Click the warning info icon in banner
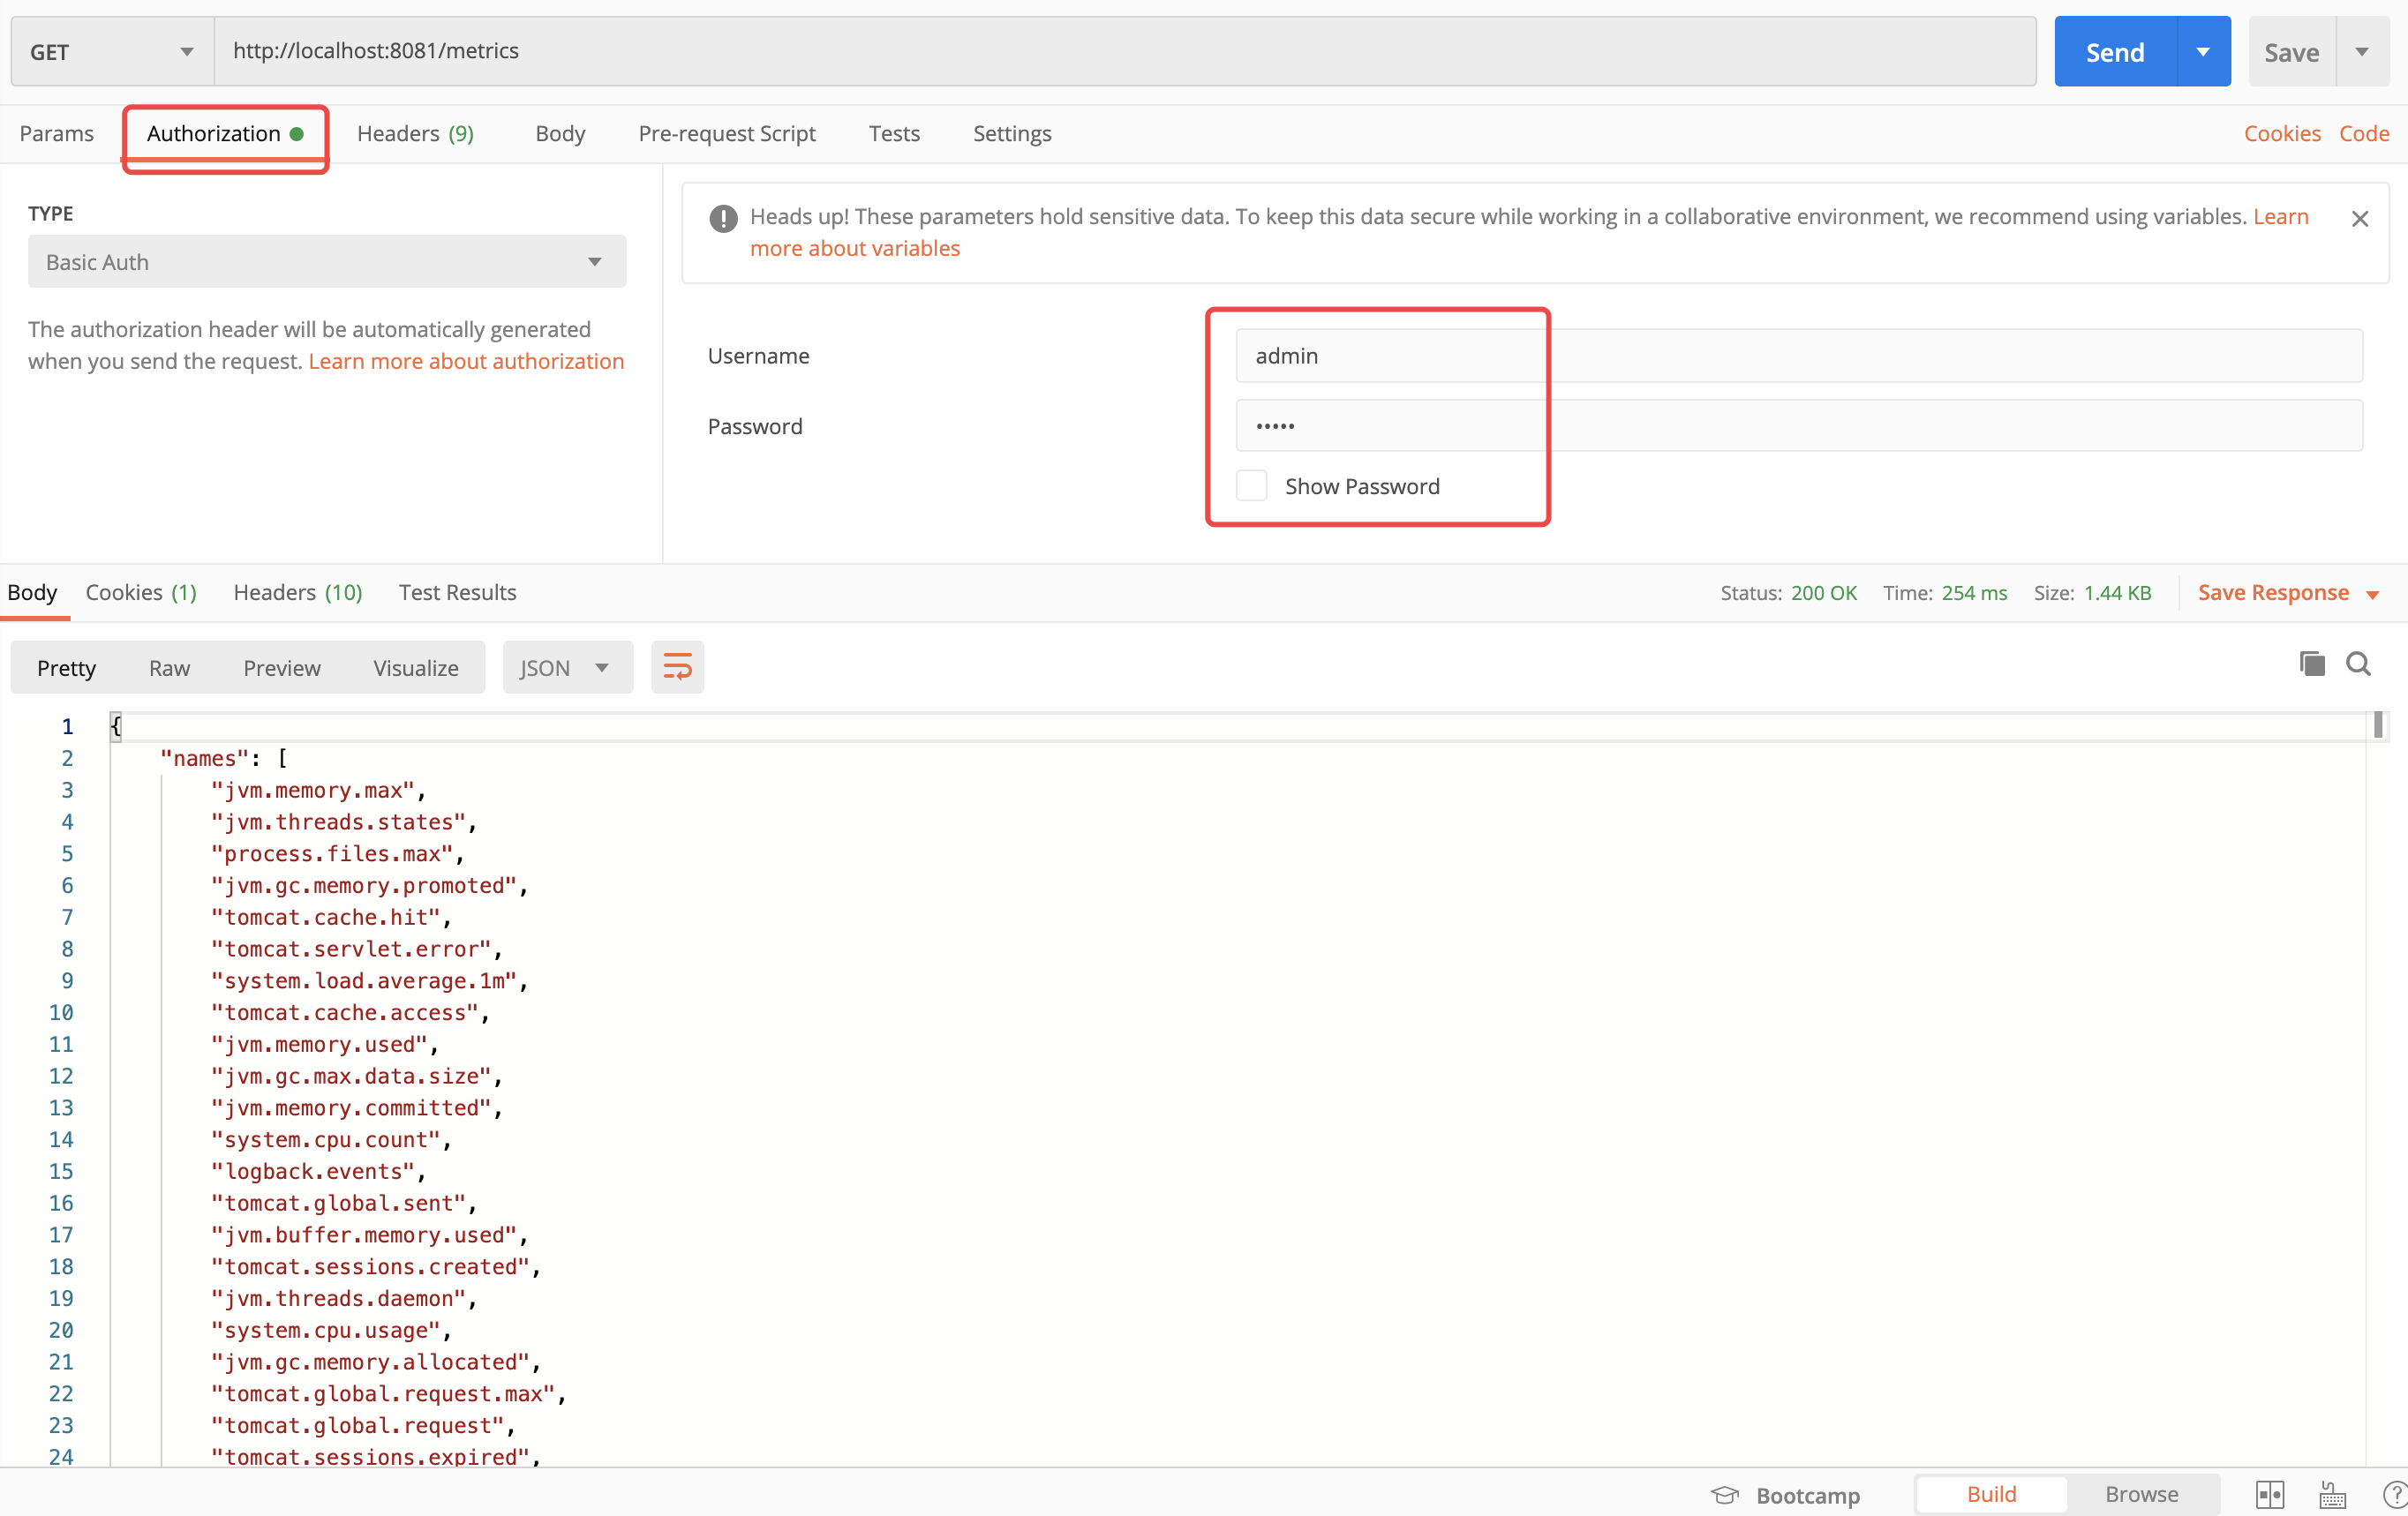2408x1516 pixels. [723, 218]
